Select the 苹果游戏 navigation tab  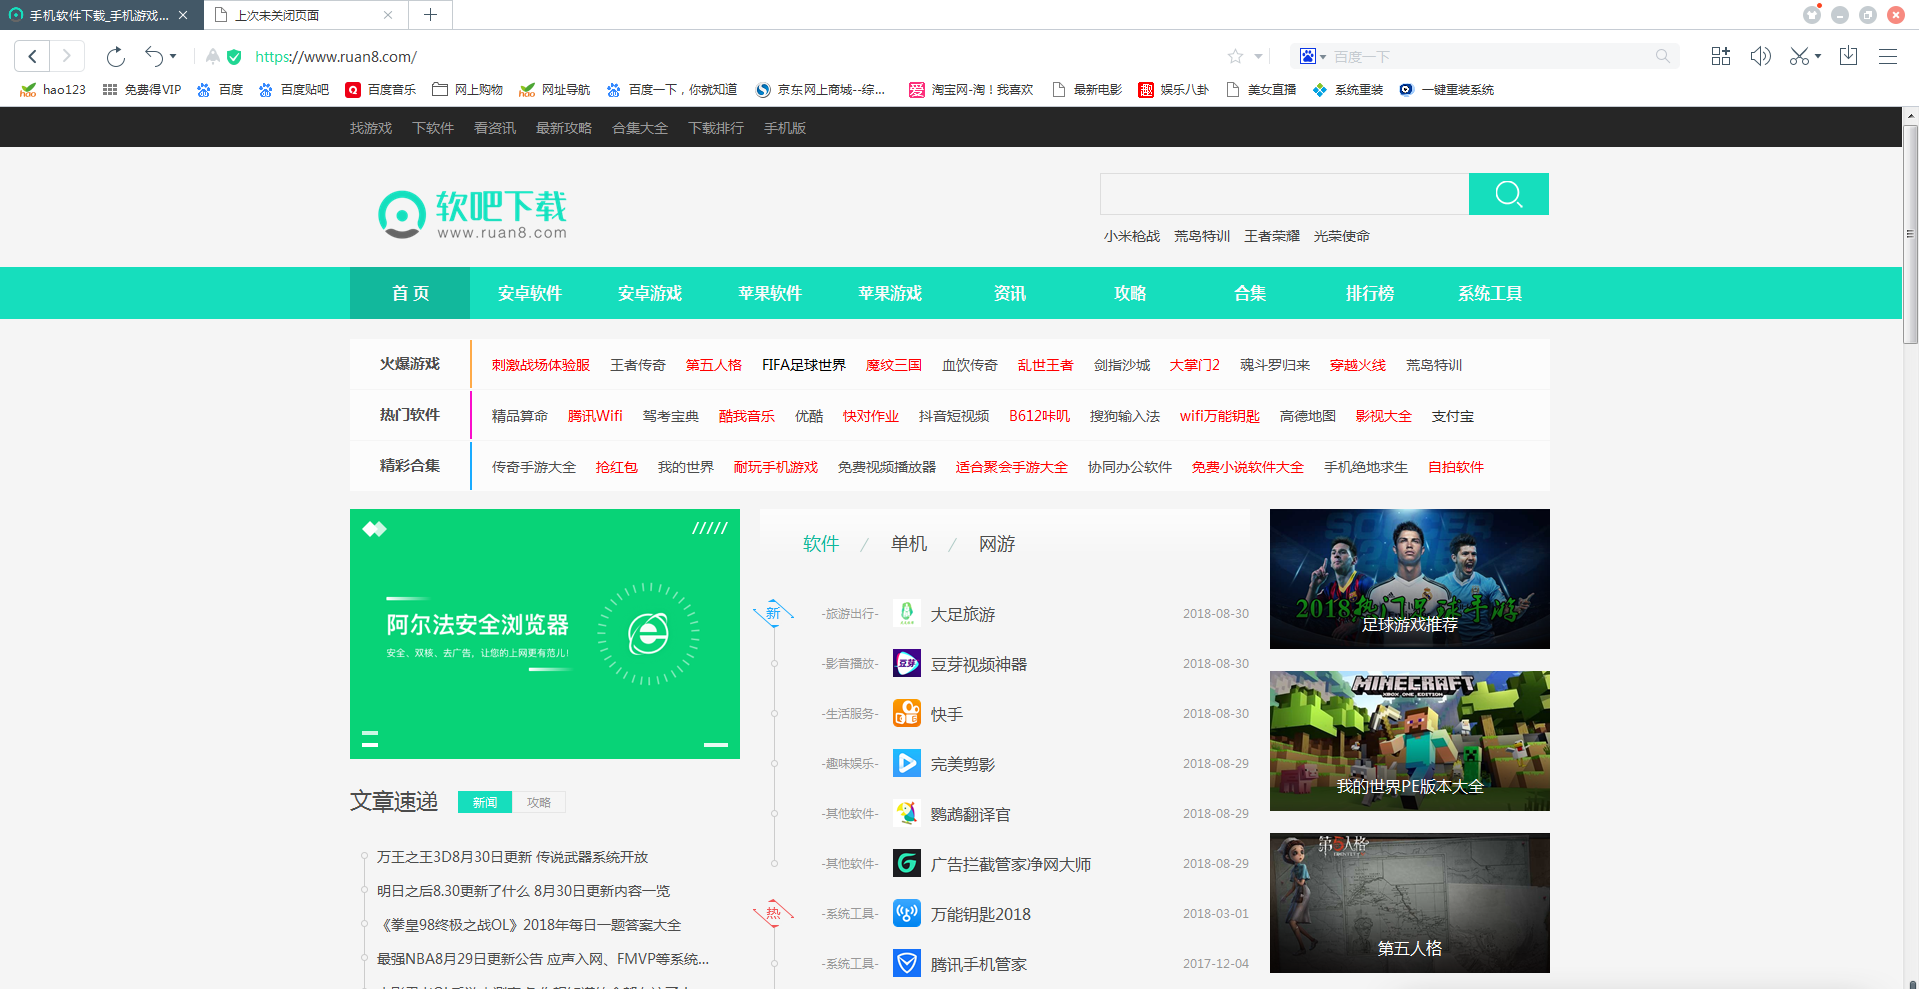[x=890, y=293]
